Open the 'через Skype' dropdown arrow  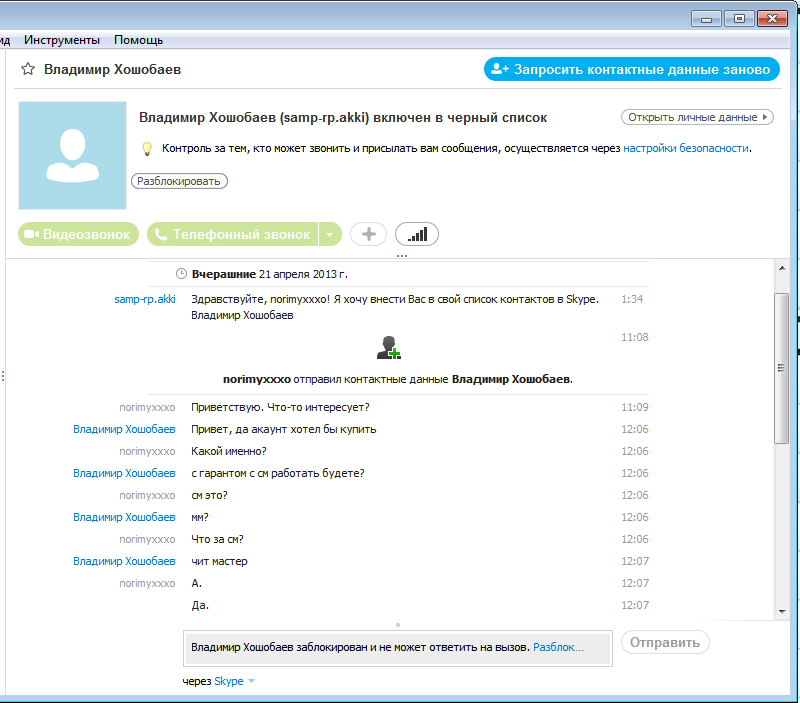click(x=251, y=681)
